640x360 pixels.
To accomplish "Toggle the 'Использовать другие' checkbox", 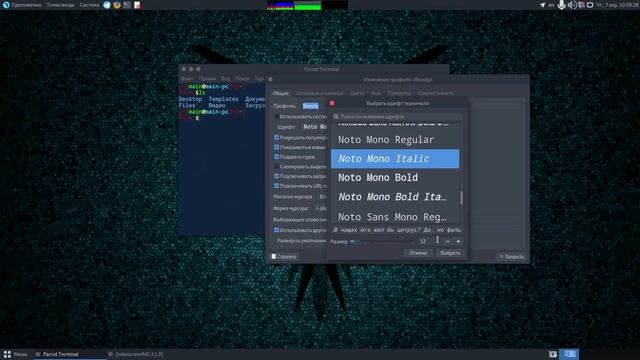I will click(x=276, y=230).
